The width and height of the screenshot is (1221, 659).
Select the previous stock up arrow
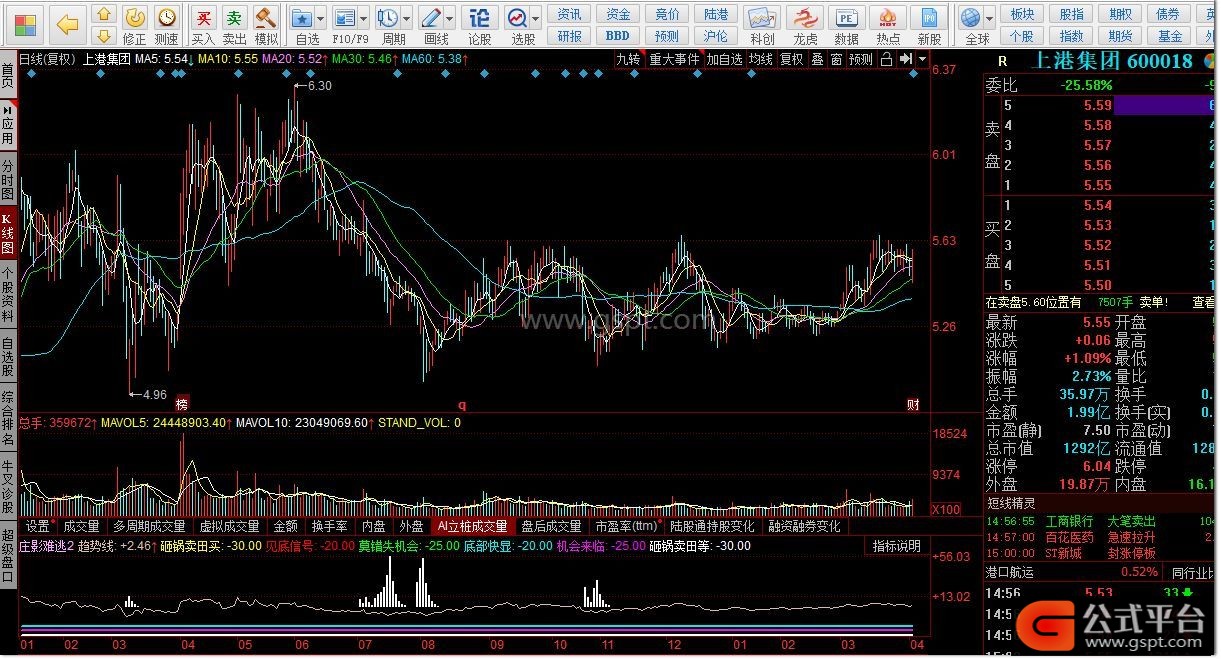tap(103, 14)
